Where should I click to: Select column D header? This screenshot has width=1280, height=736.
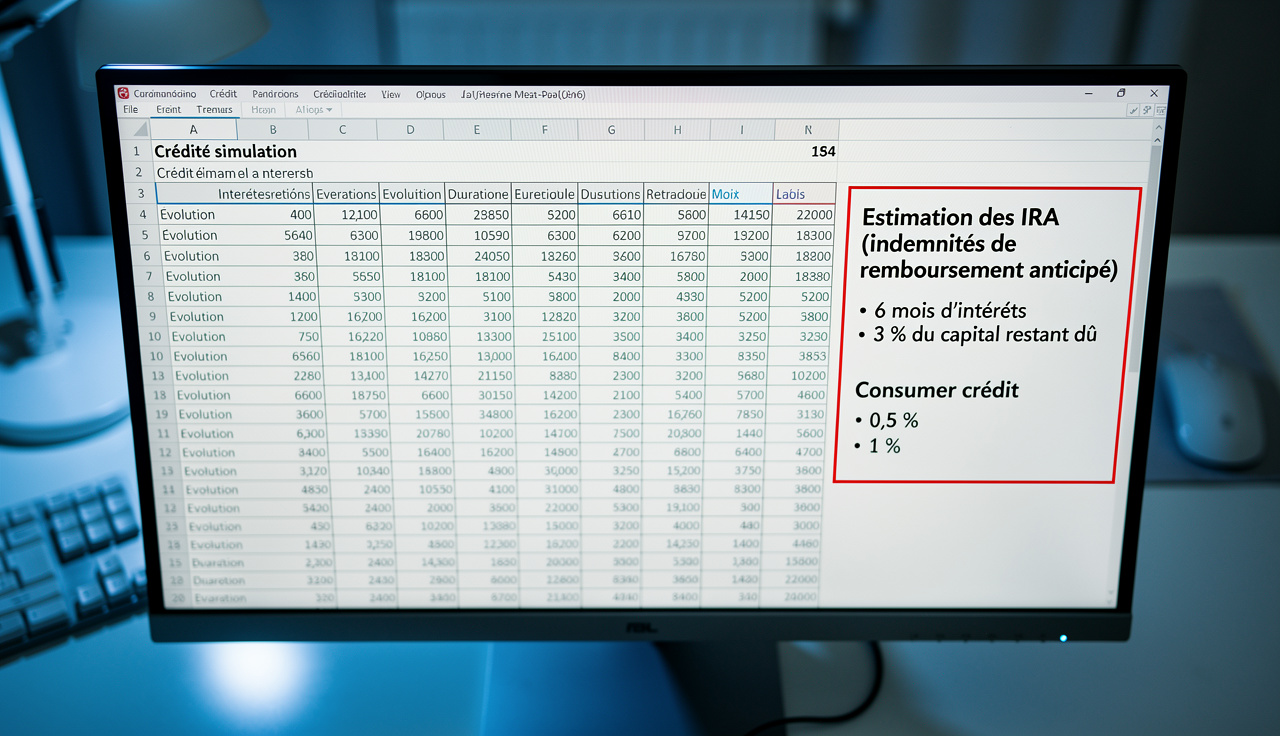click(410, 130)
